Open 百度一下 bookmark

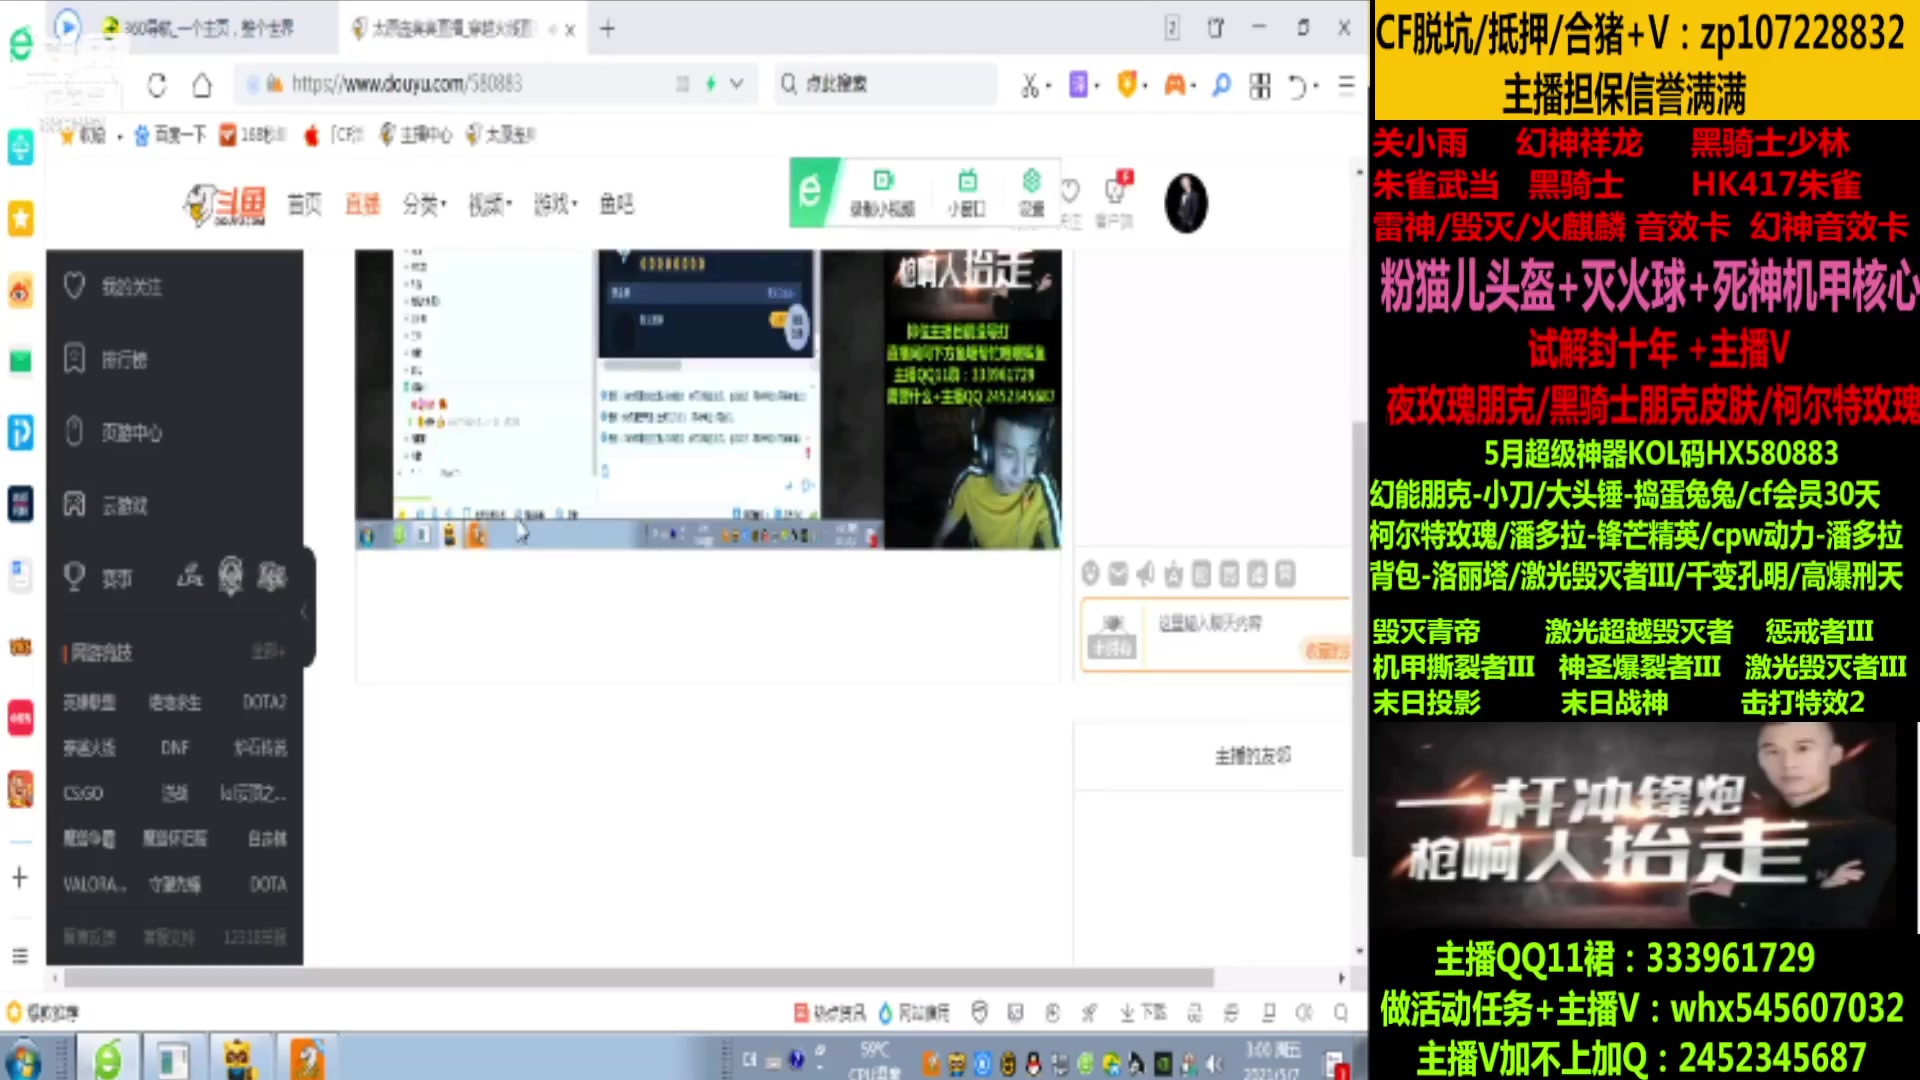pyautogui.click(x=170, y=135)
